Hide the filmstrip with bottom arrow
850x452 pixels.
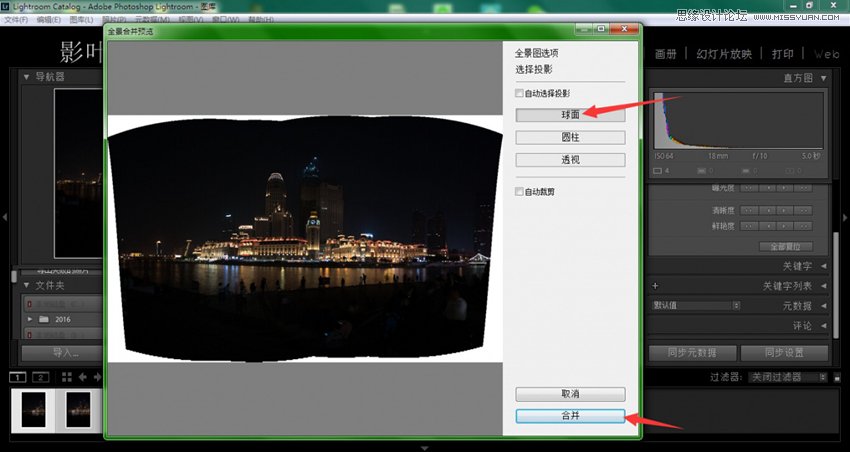coord(424,448)
